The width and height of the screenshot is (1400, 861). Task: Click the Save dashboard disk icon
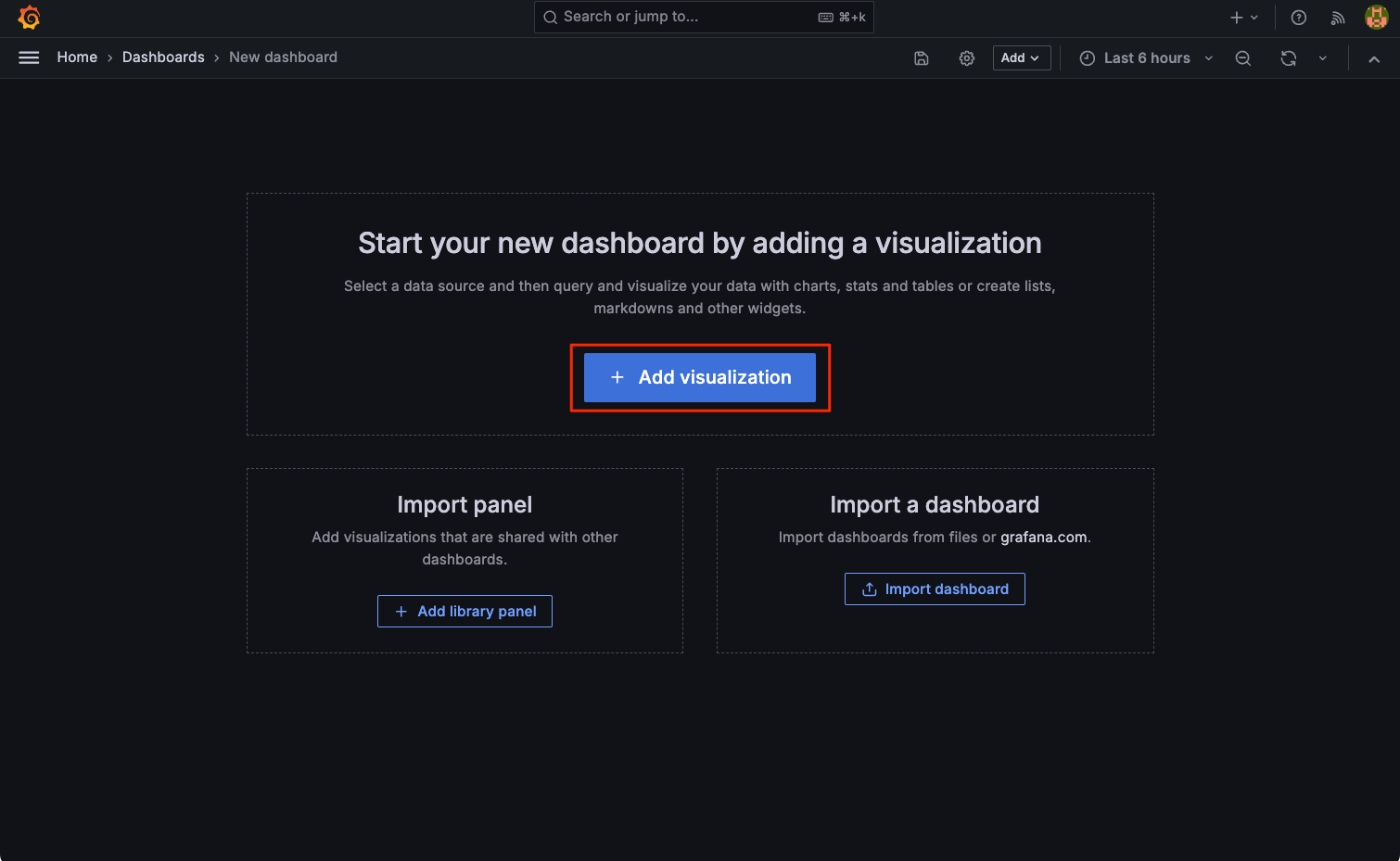click(921, 58)
